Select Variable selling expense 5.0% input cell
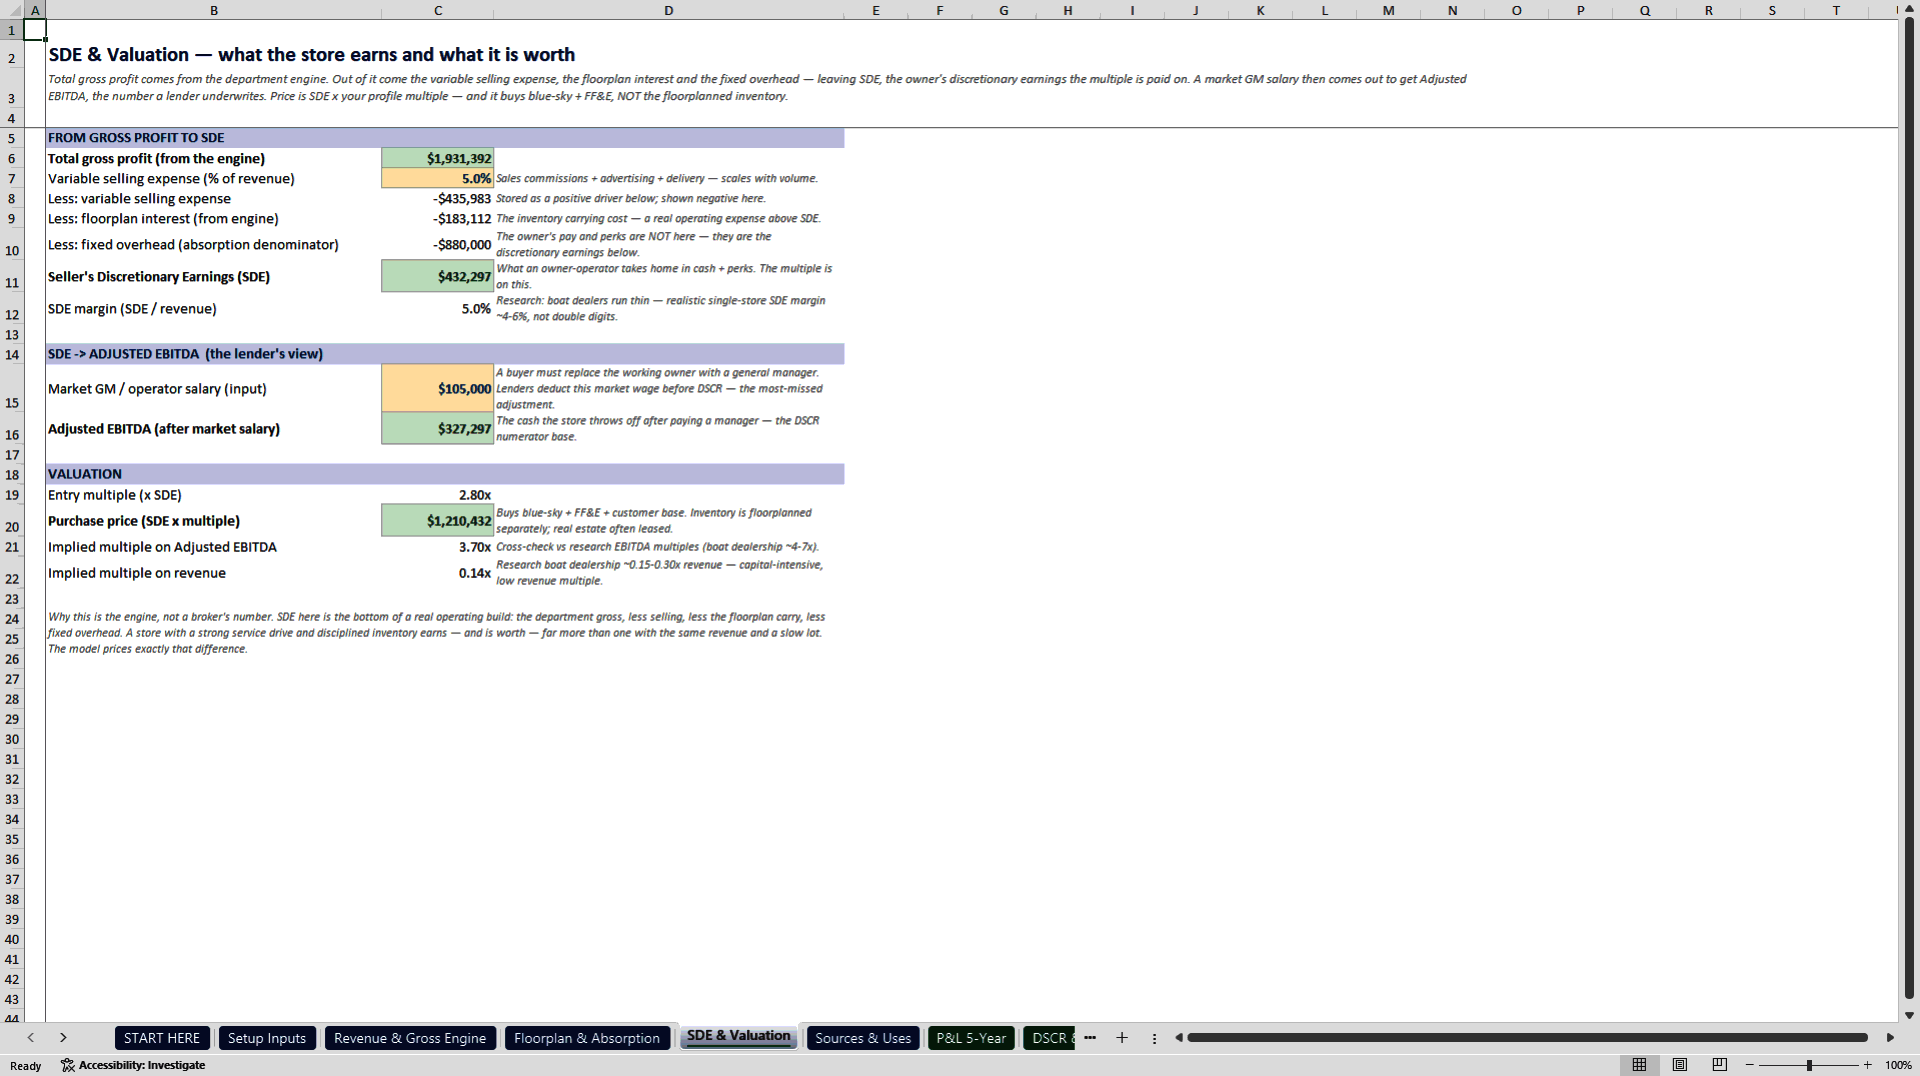The width and height of the screenshot is (1920, 1076). (x=438, y=178)
